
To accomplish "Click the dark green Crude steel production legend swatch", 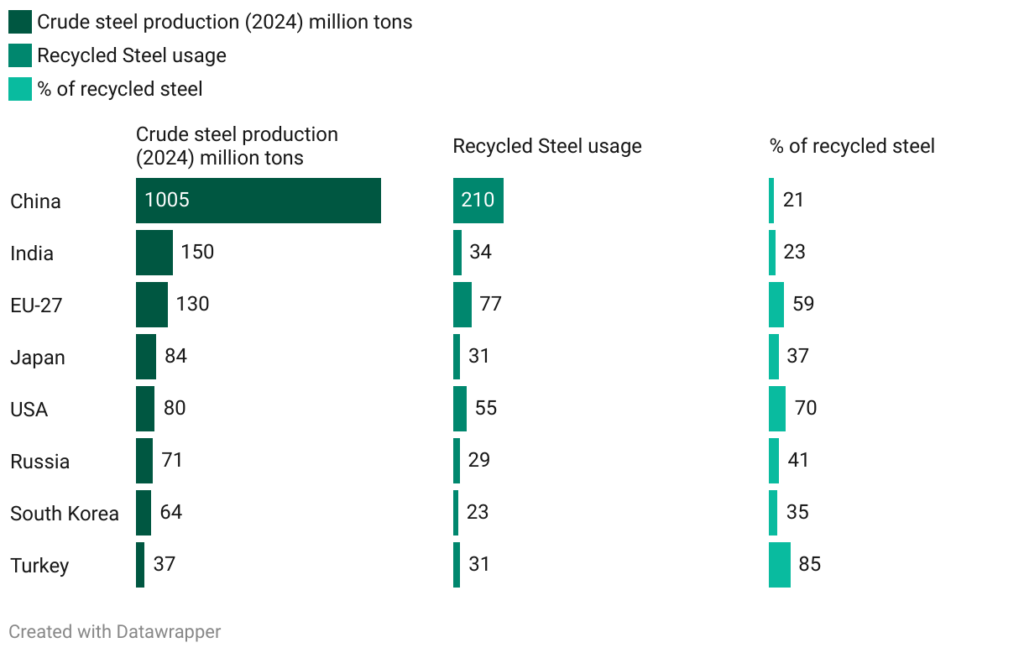I will pos(20,21).
